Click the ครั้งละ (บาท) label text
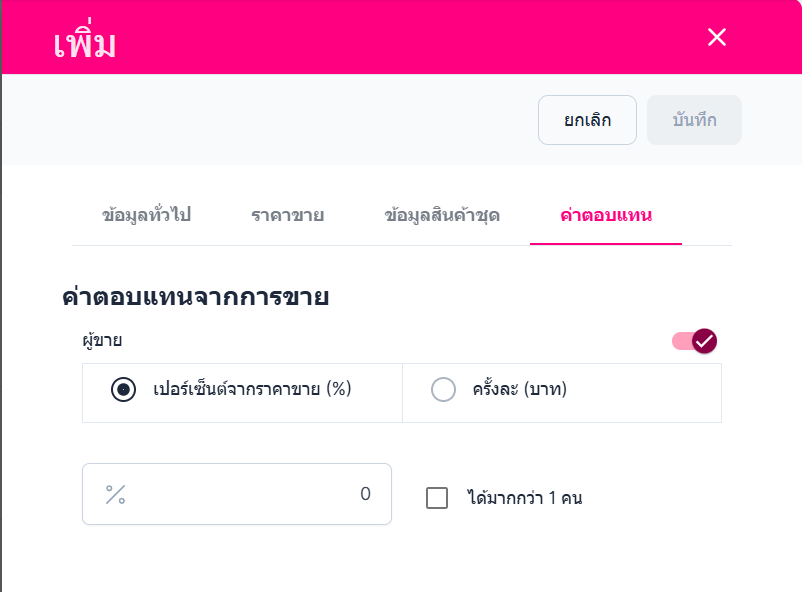 click(520, 390)
